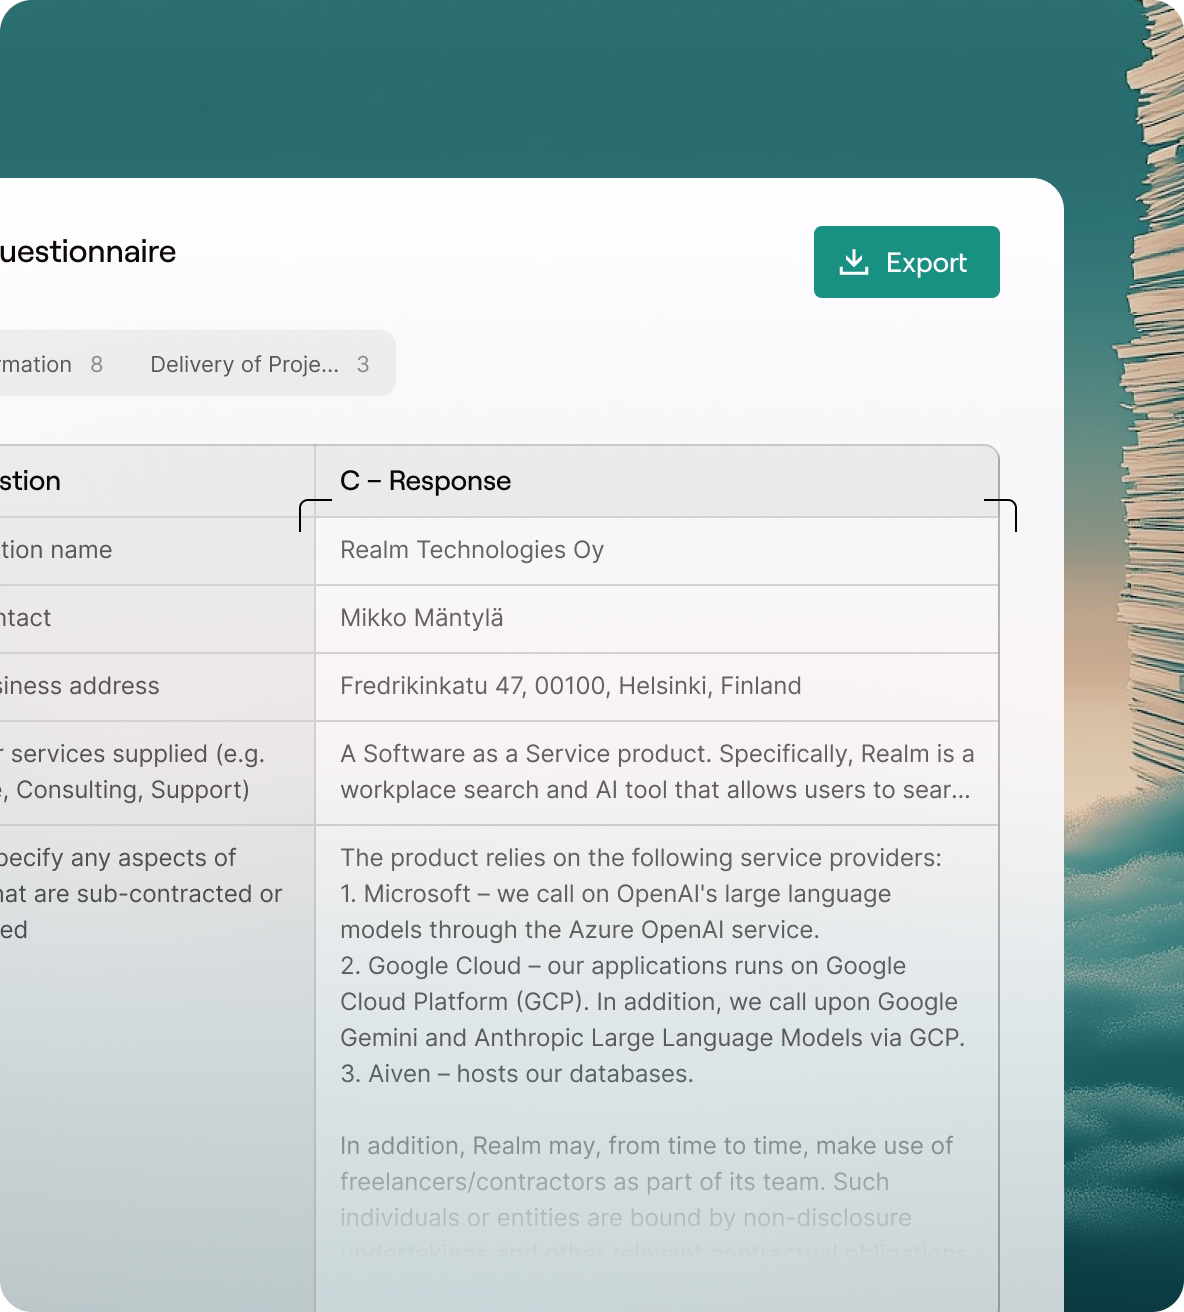
Task: Click the 'services supplied (e.g.' question cell
Action: point(157,773)
